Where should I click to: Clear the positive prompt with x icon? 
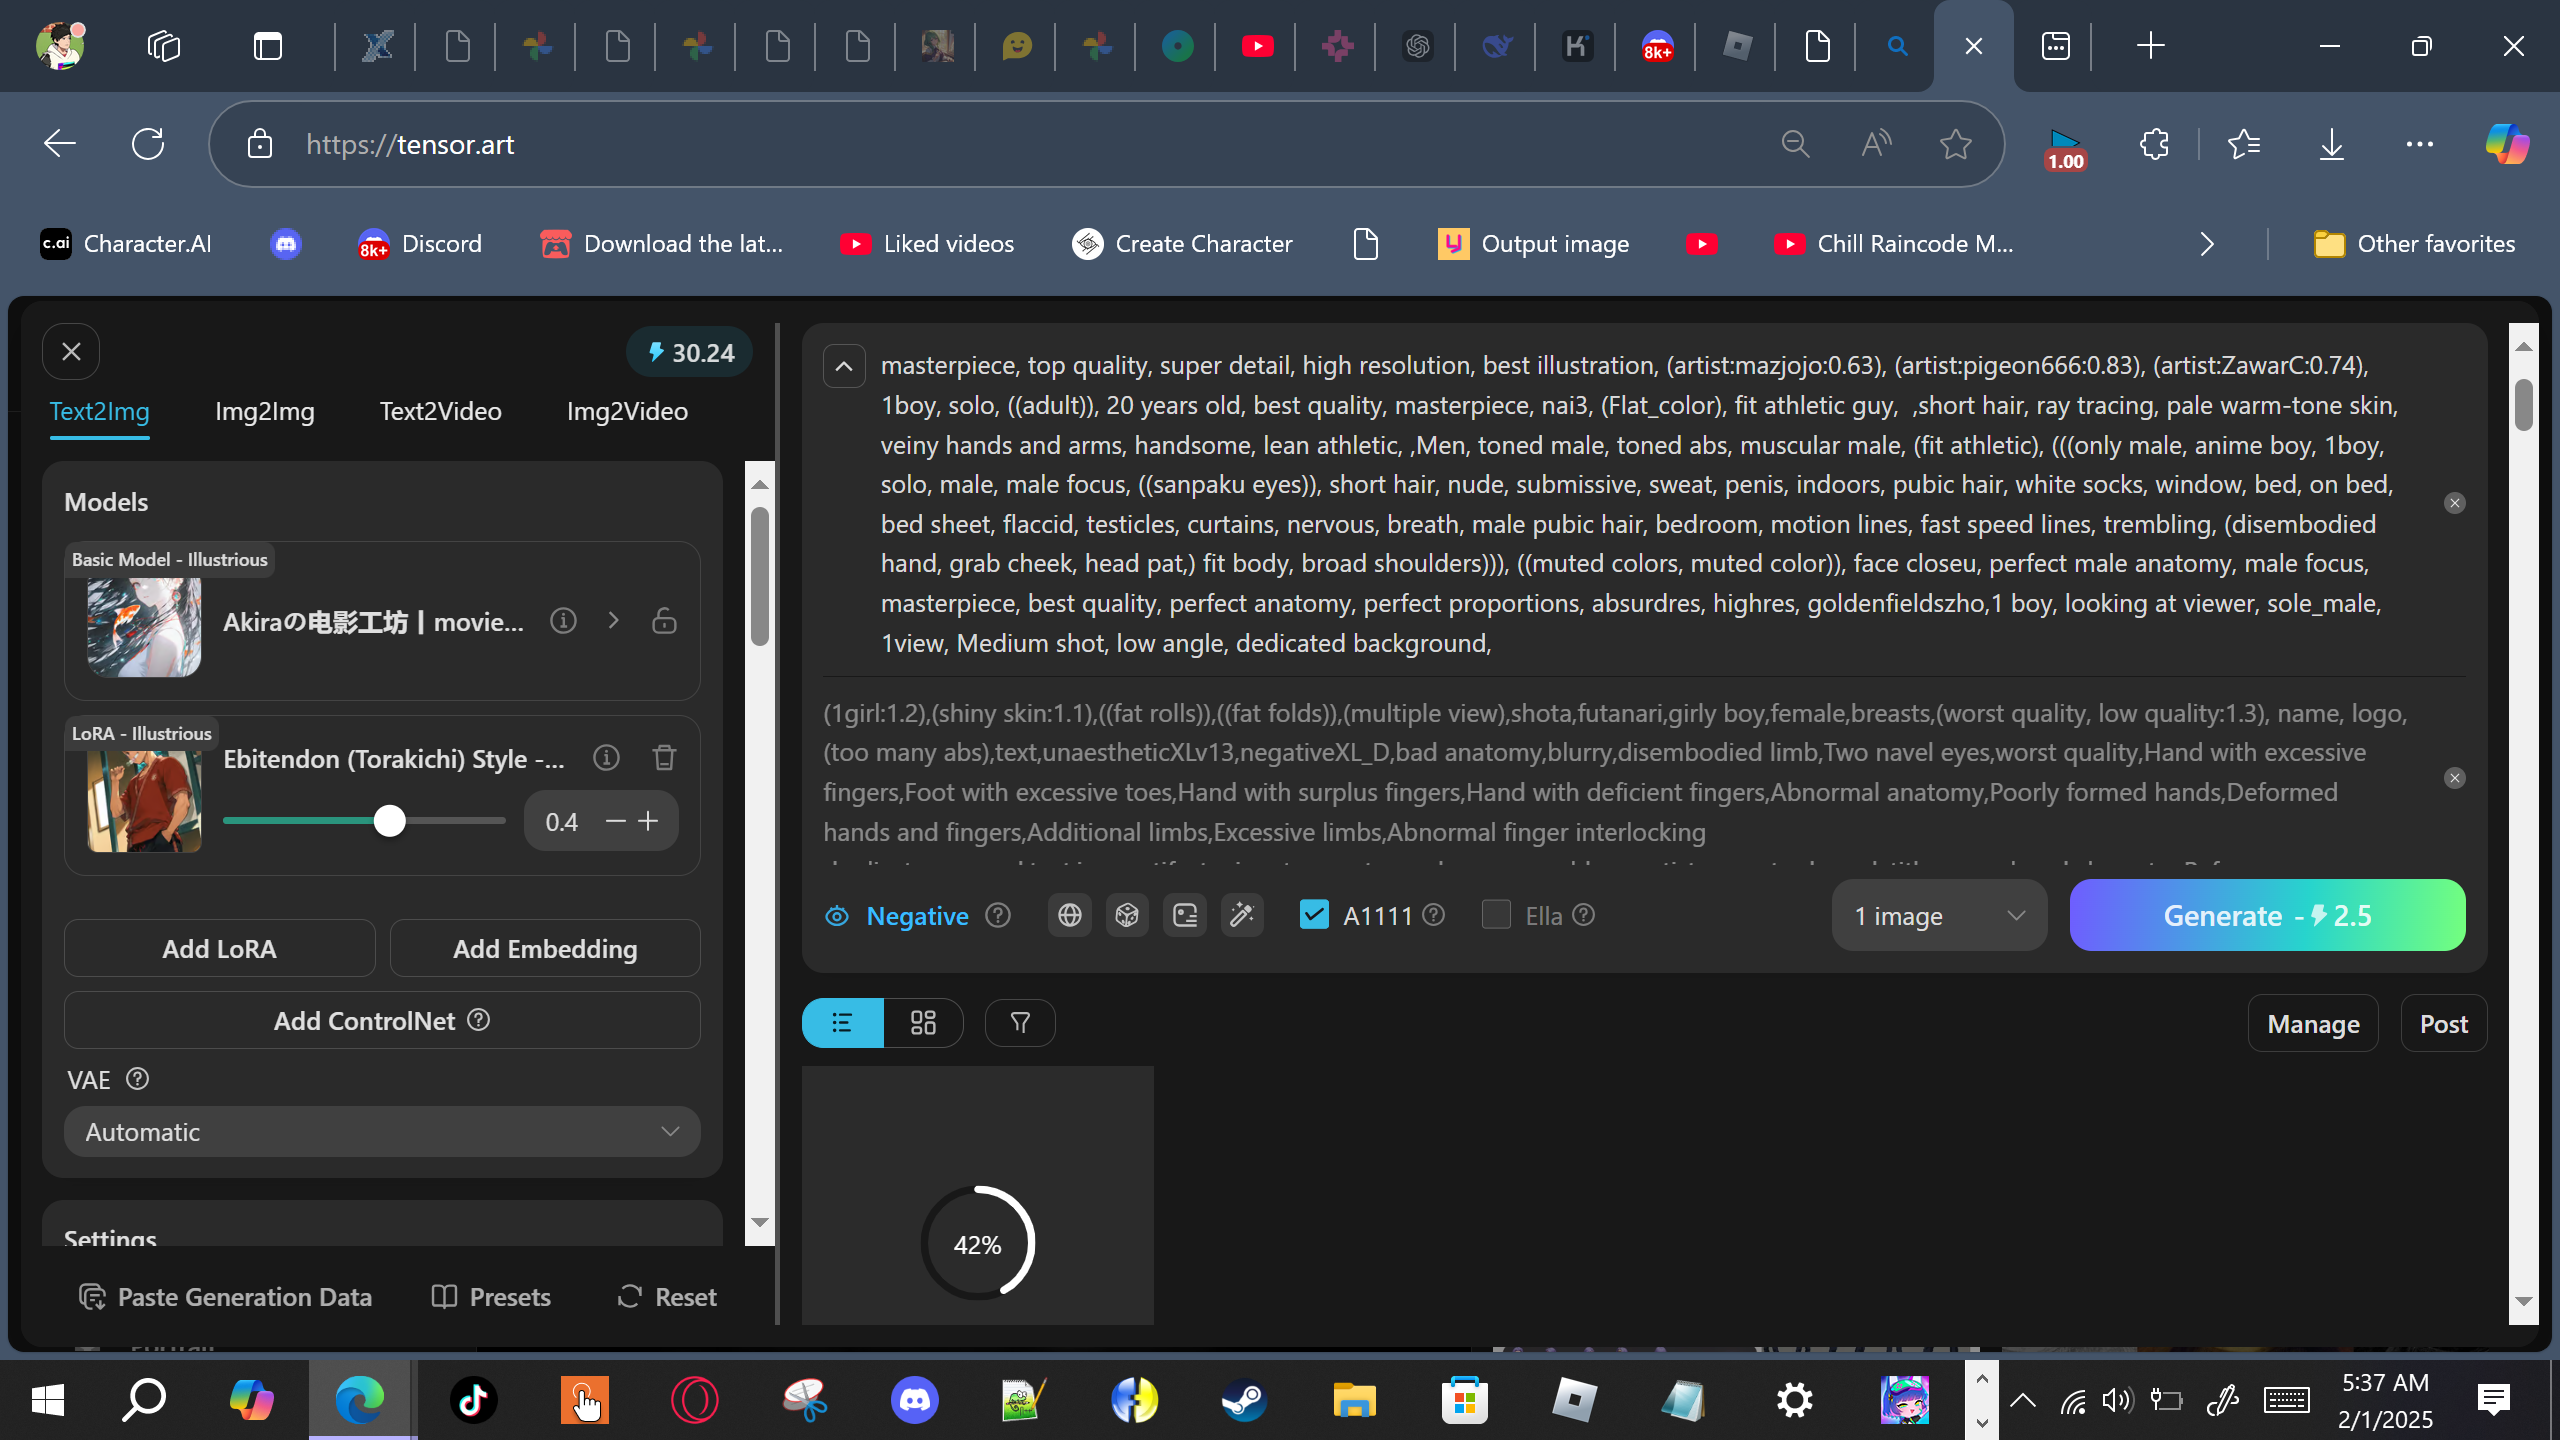pyautogui.click(x=2454, y=503)
